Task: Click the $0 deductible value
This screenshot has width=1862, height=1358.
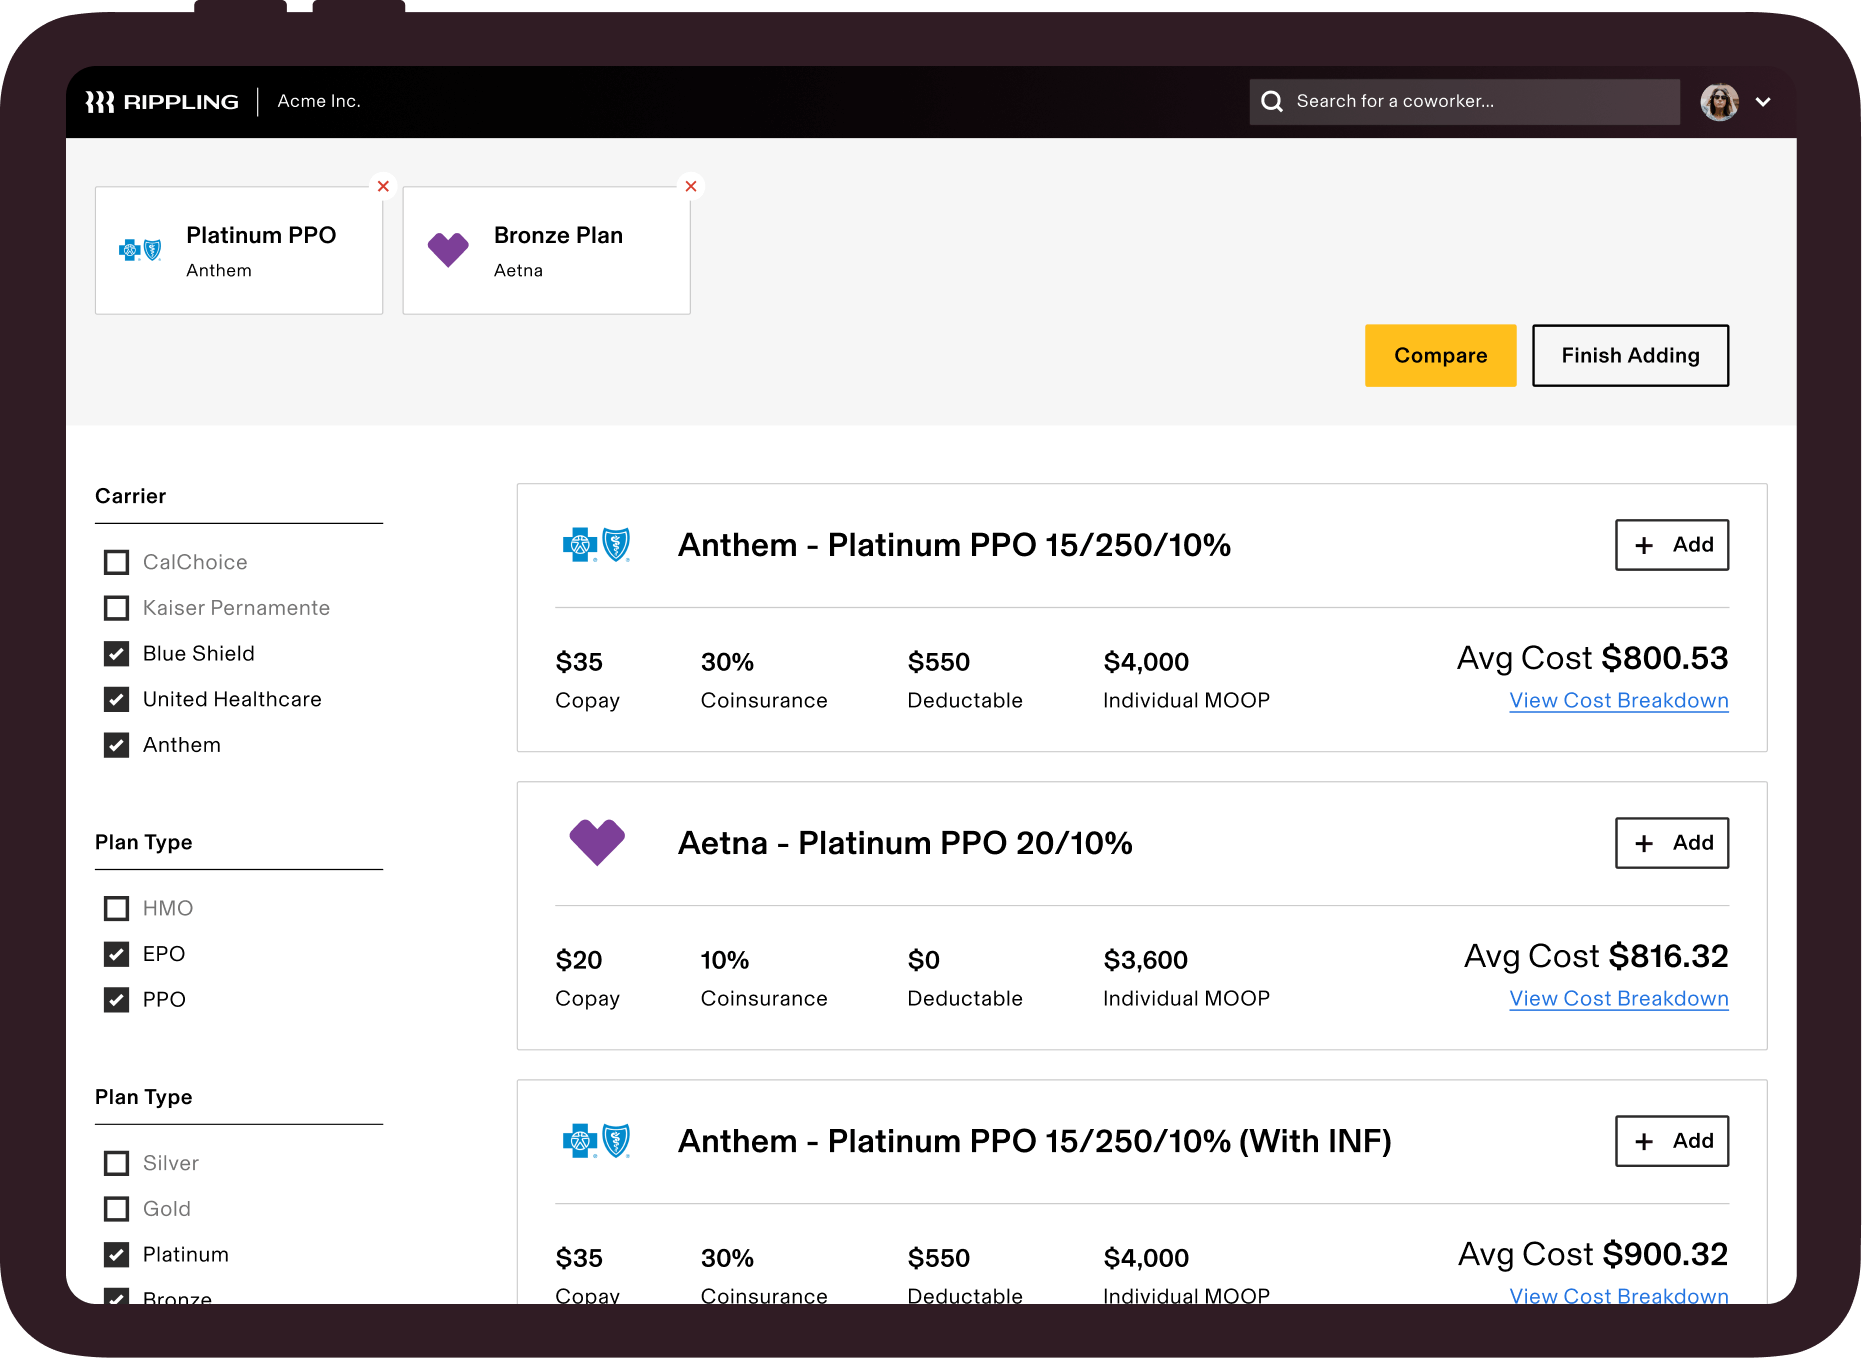Action: click(924, 961)
